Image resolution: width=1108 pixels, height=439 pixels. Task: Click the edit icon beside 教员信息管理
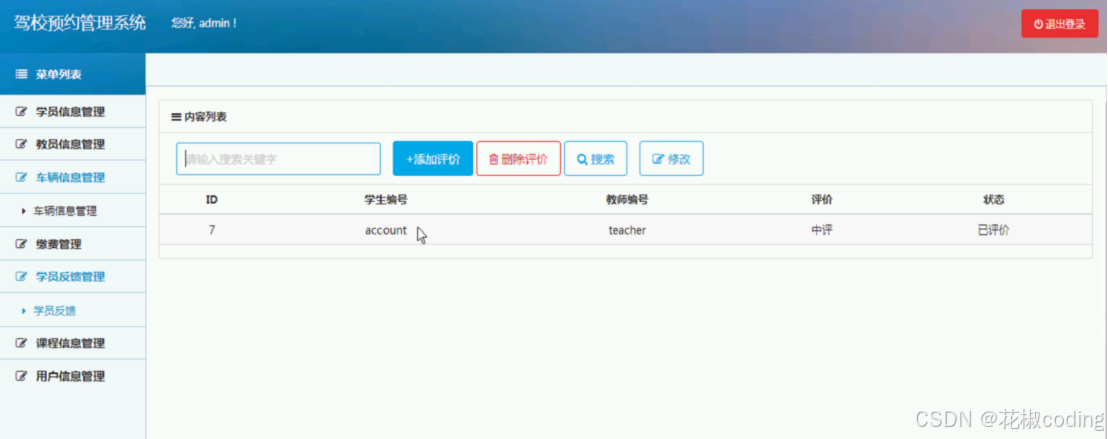tap(21, 144)
